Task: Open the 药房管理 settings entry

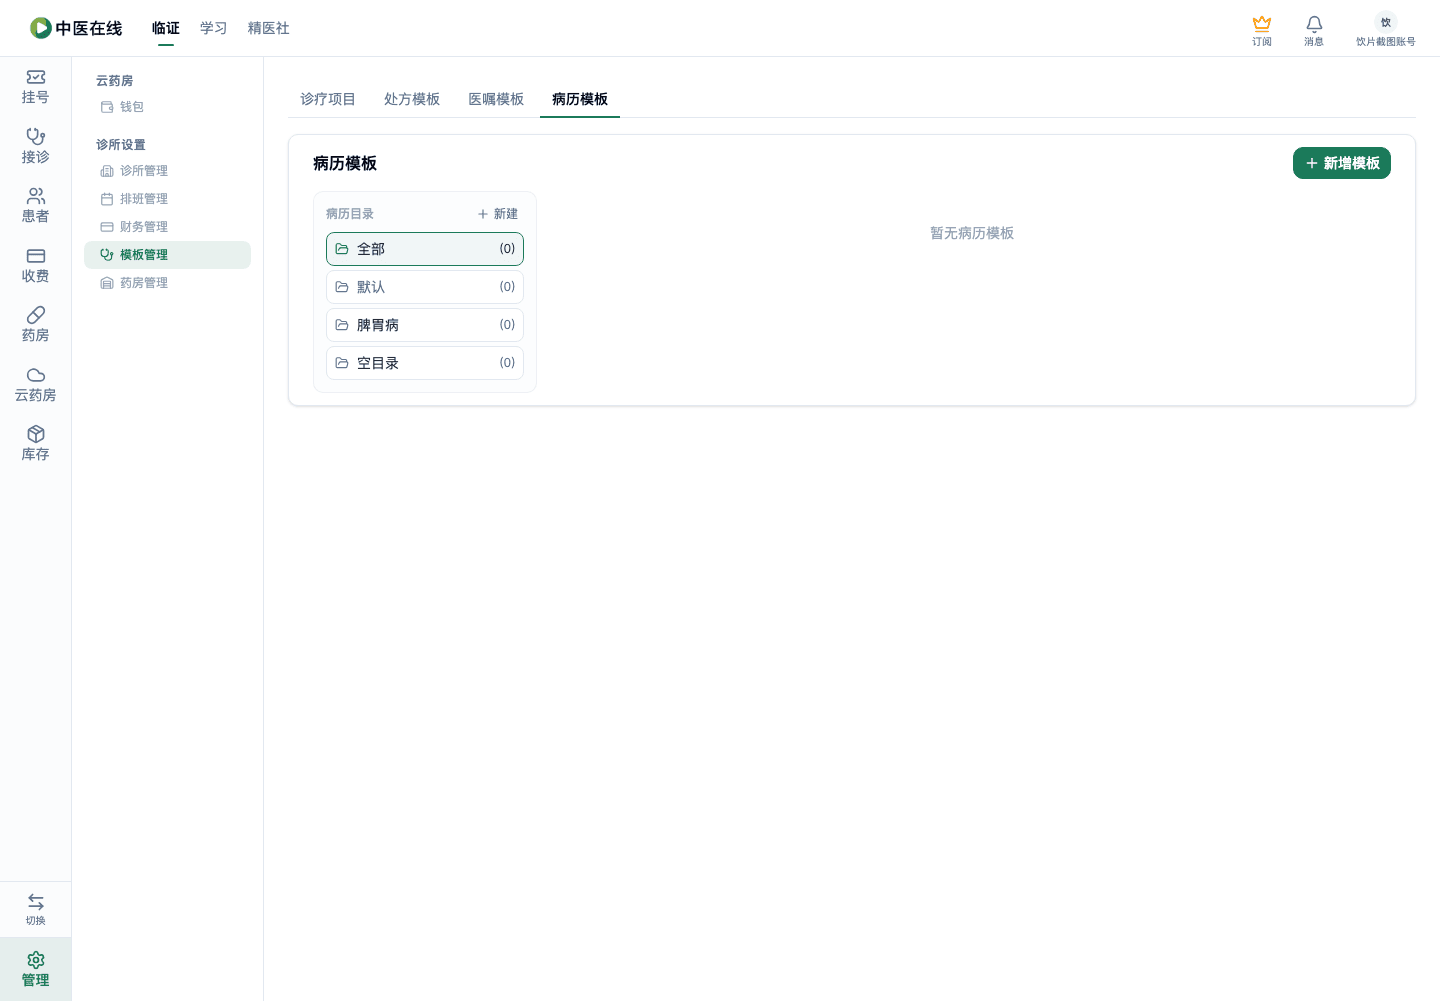Action: [x=167, y=283]
